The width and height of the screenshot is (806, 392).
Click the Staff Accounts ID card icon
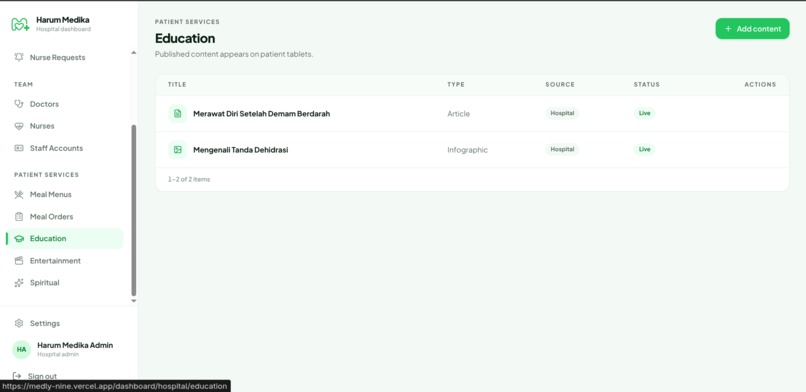19,148
